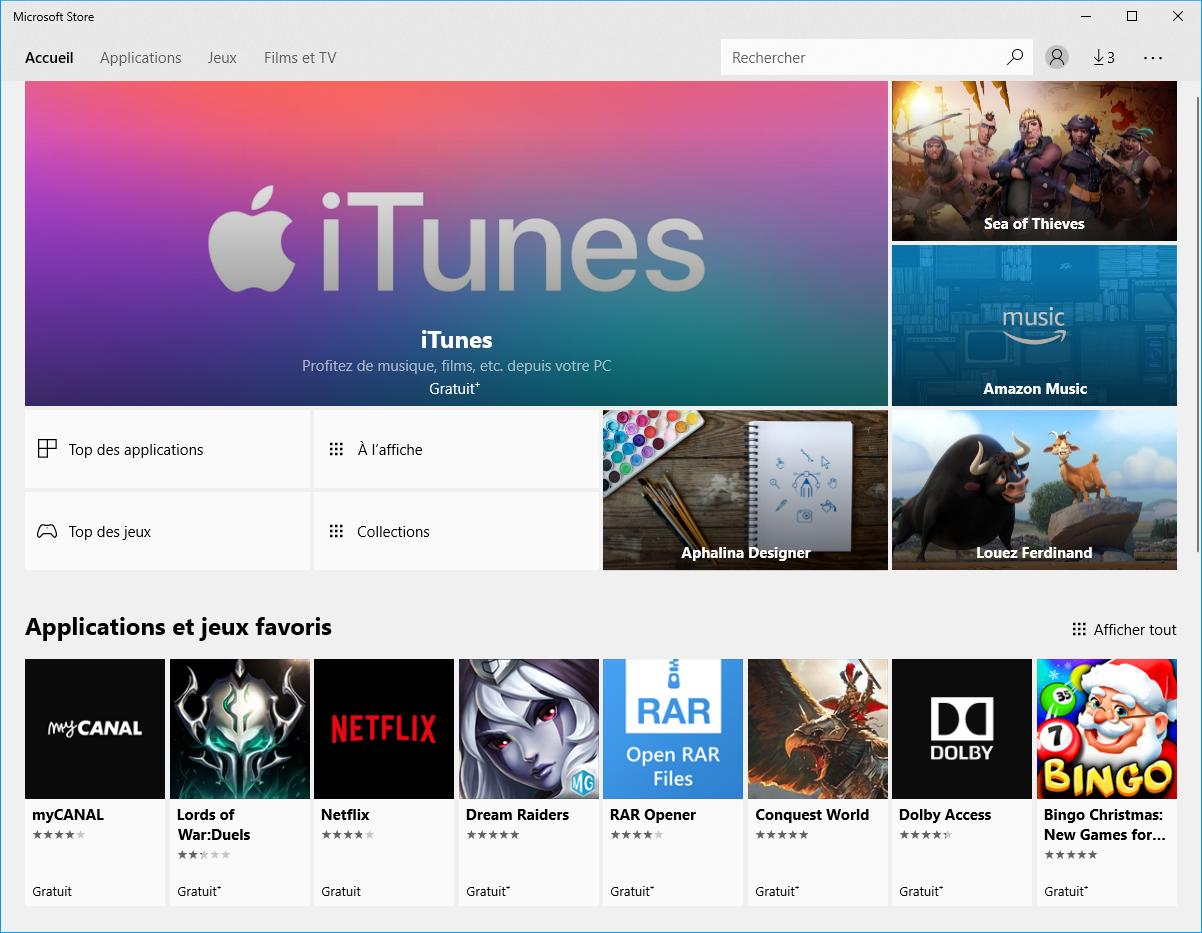
Task: Open the Dream Raiders artwork
Action: click(529, 729)
